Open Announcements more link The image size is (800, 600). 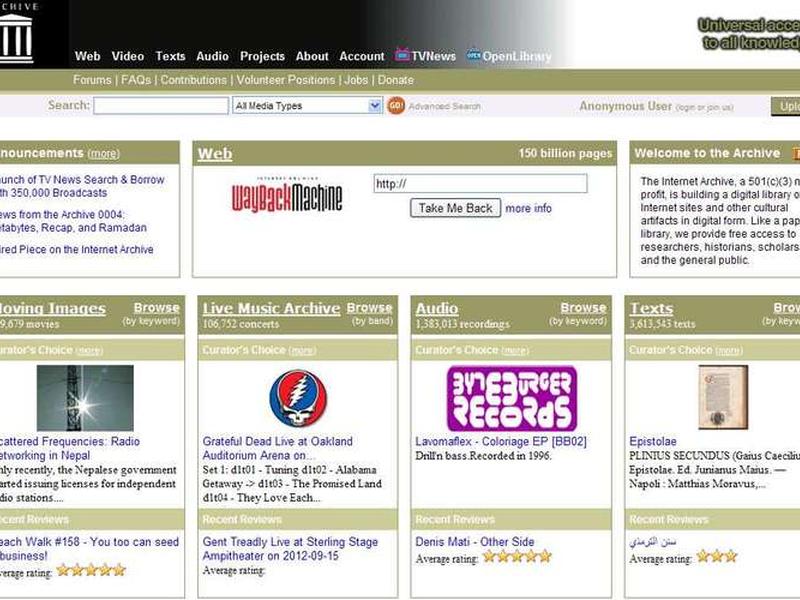[x=104, y=154]
